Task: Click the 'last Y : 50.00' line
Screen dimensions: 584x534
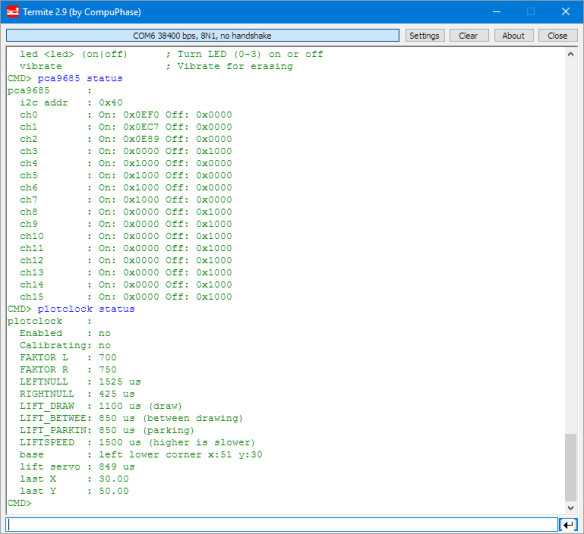Action: click(74, 491)
